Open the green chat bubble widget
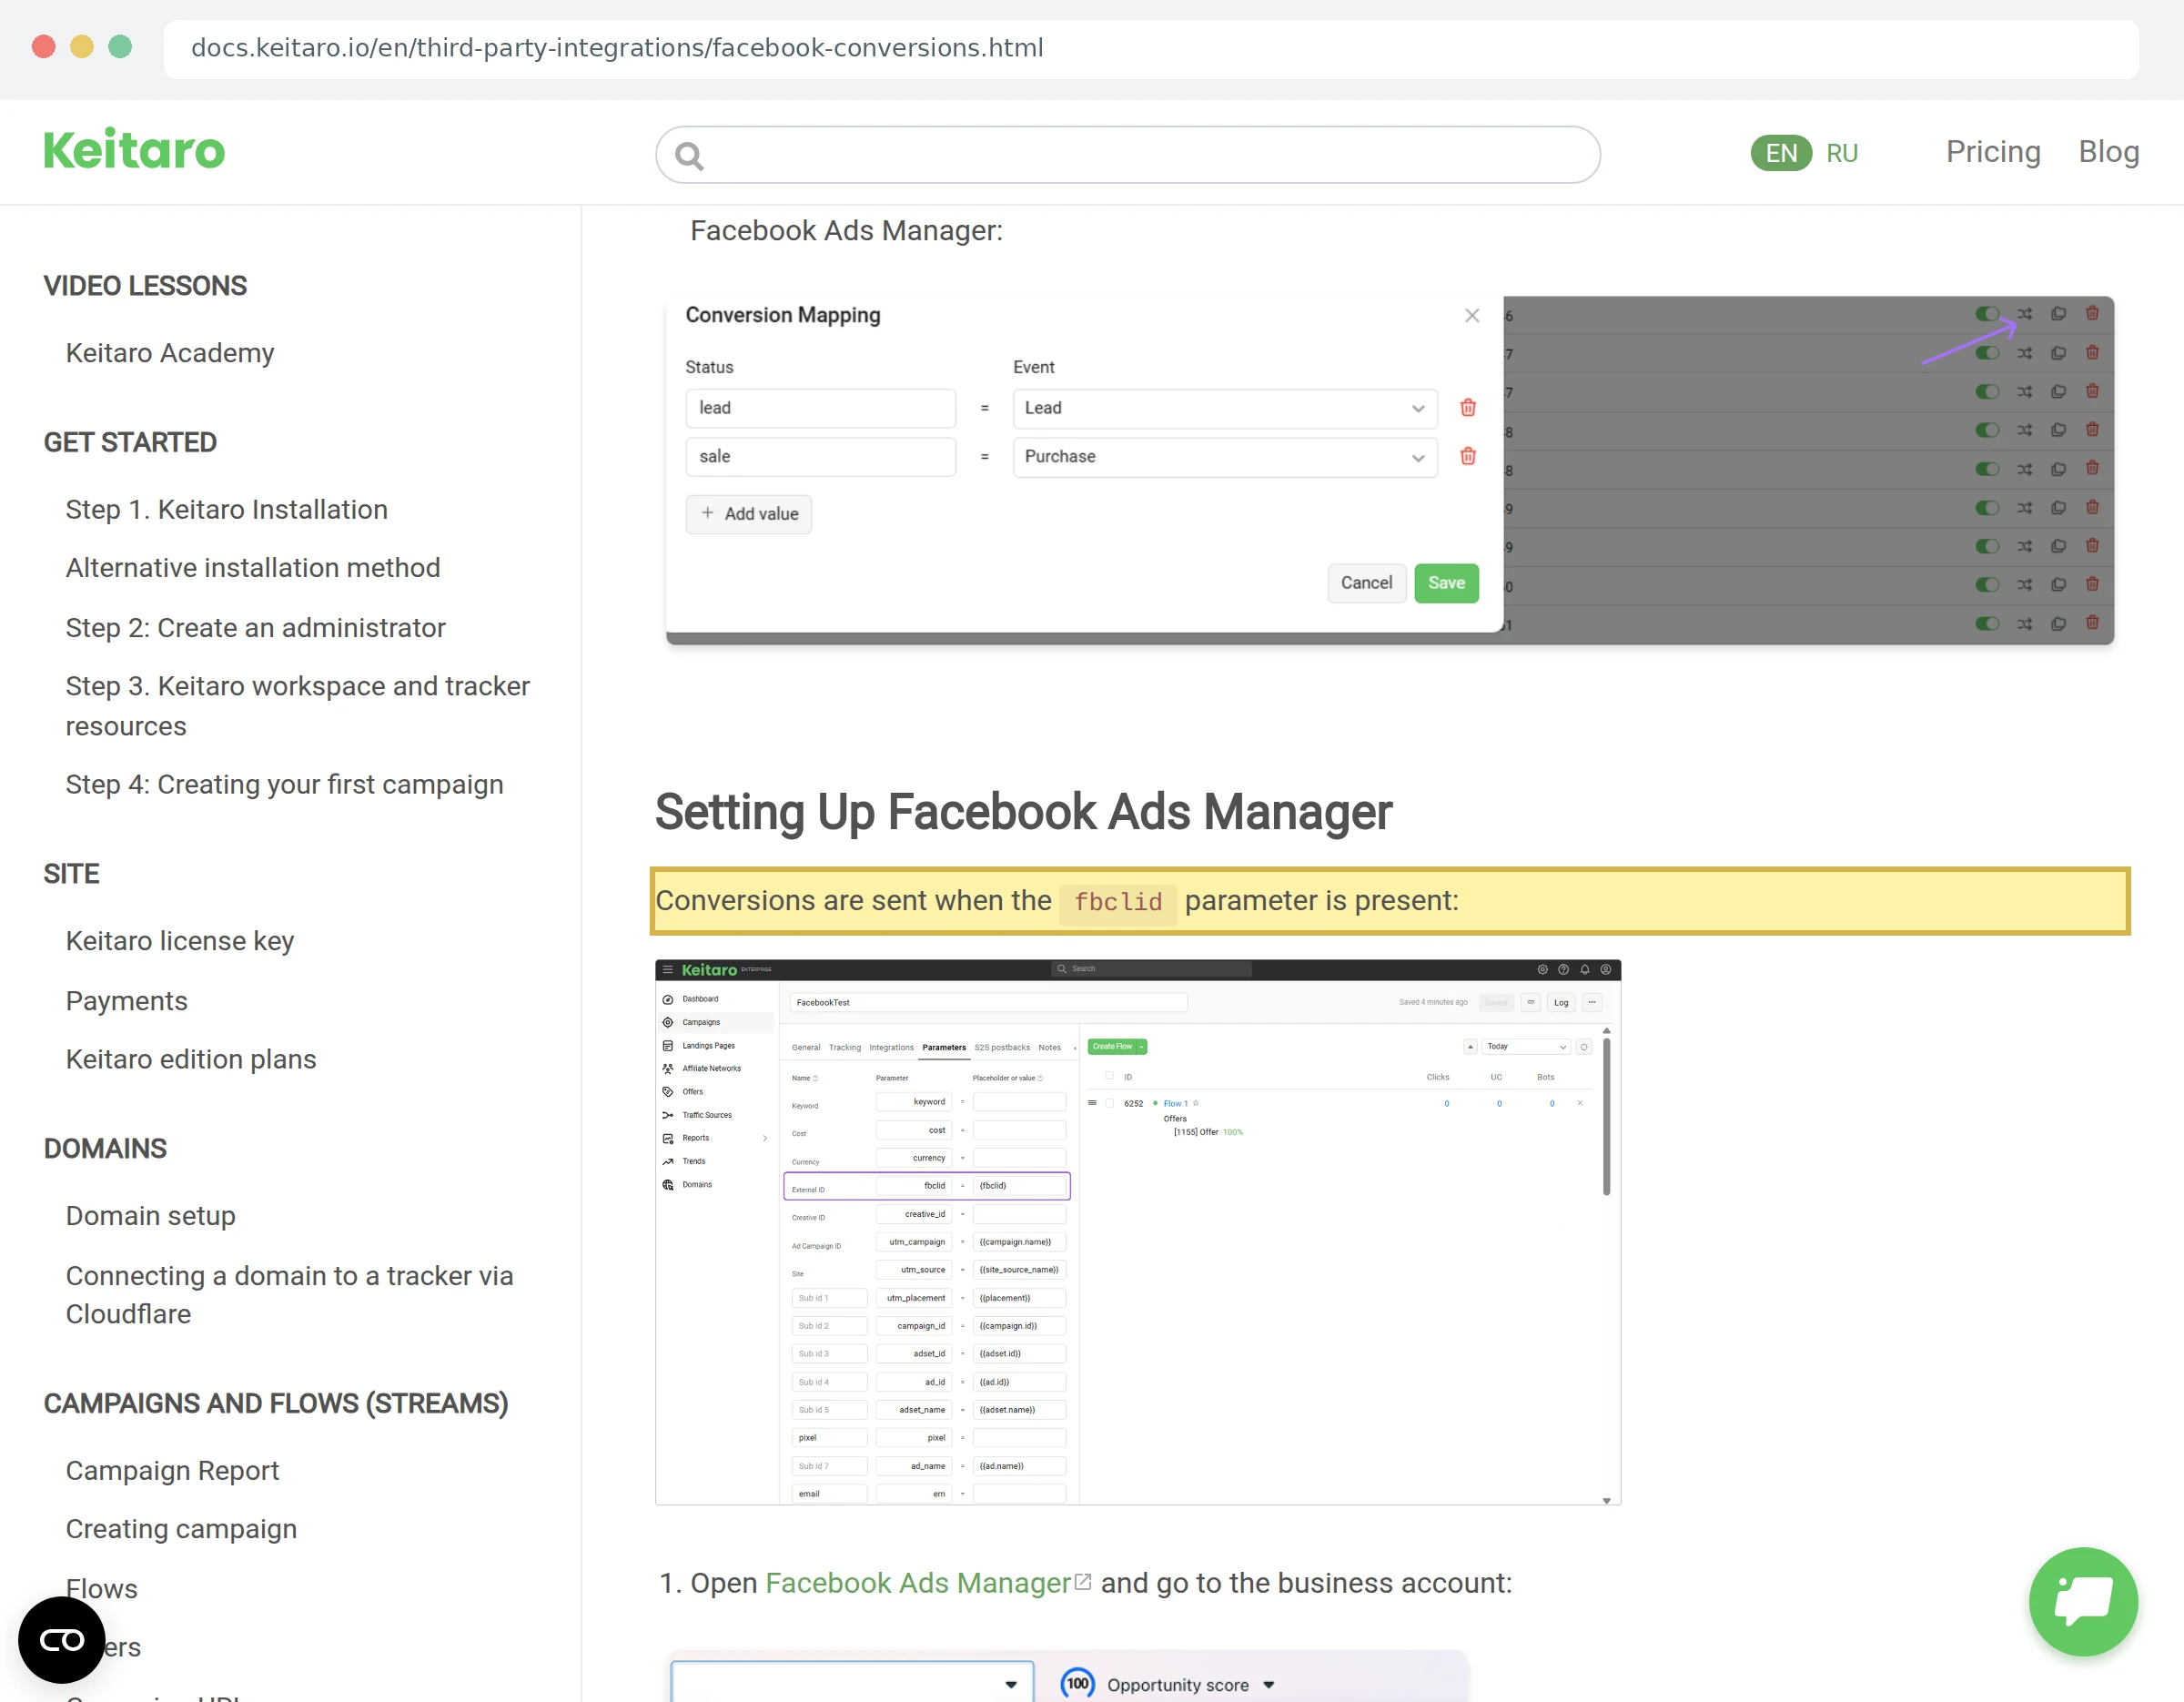Image resolution: width=2184 pixels, height=1702 pixels. point(2083,1601)
